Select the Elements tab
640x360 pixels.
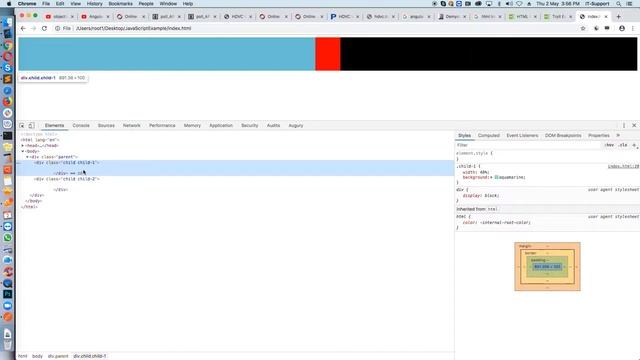tap(54, 126)
